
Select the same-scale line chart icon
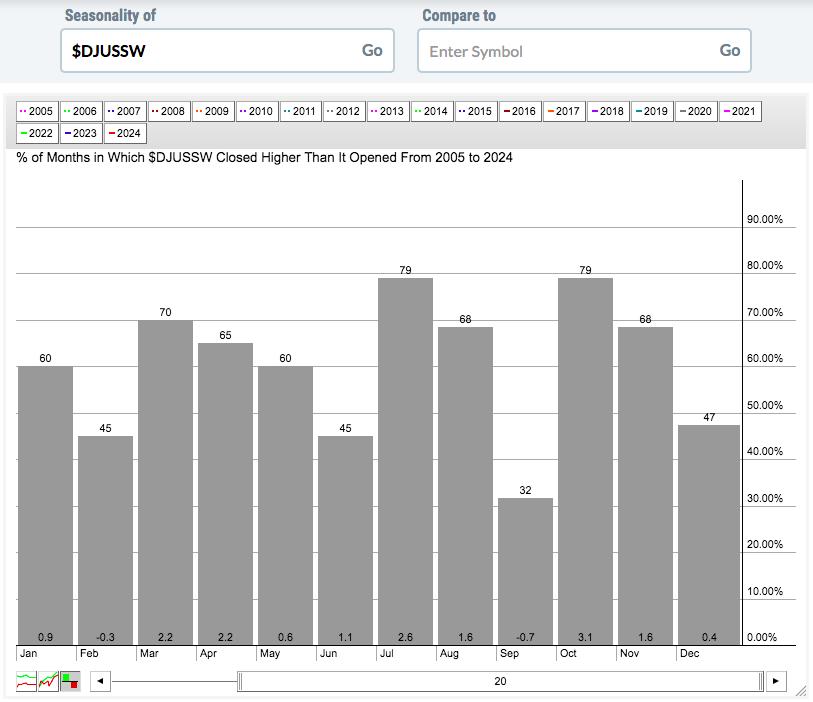point(48,682)
